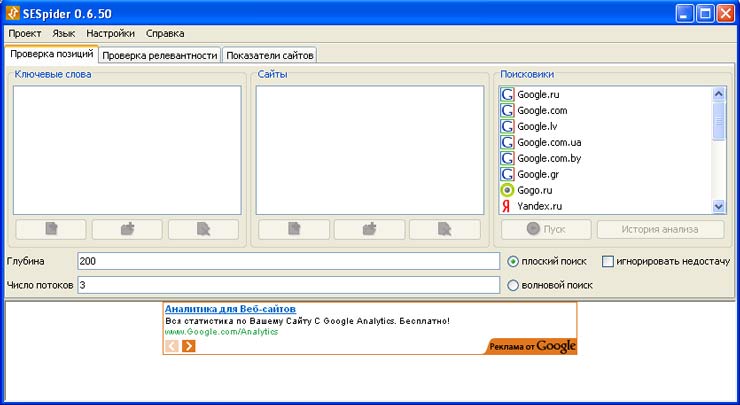Image resolution: width=740 pixels, height=405 pixels.
Task: Select Google.com.ua text in the list
Action: 549,143
